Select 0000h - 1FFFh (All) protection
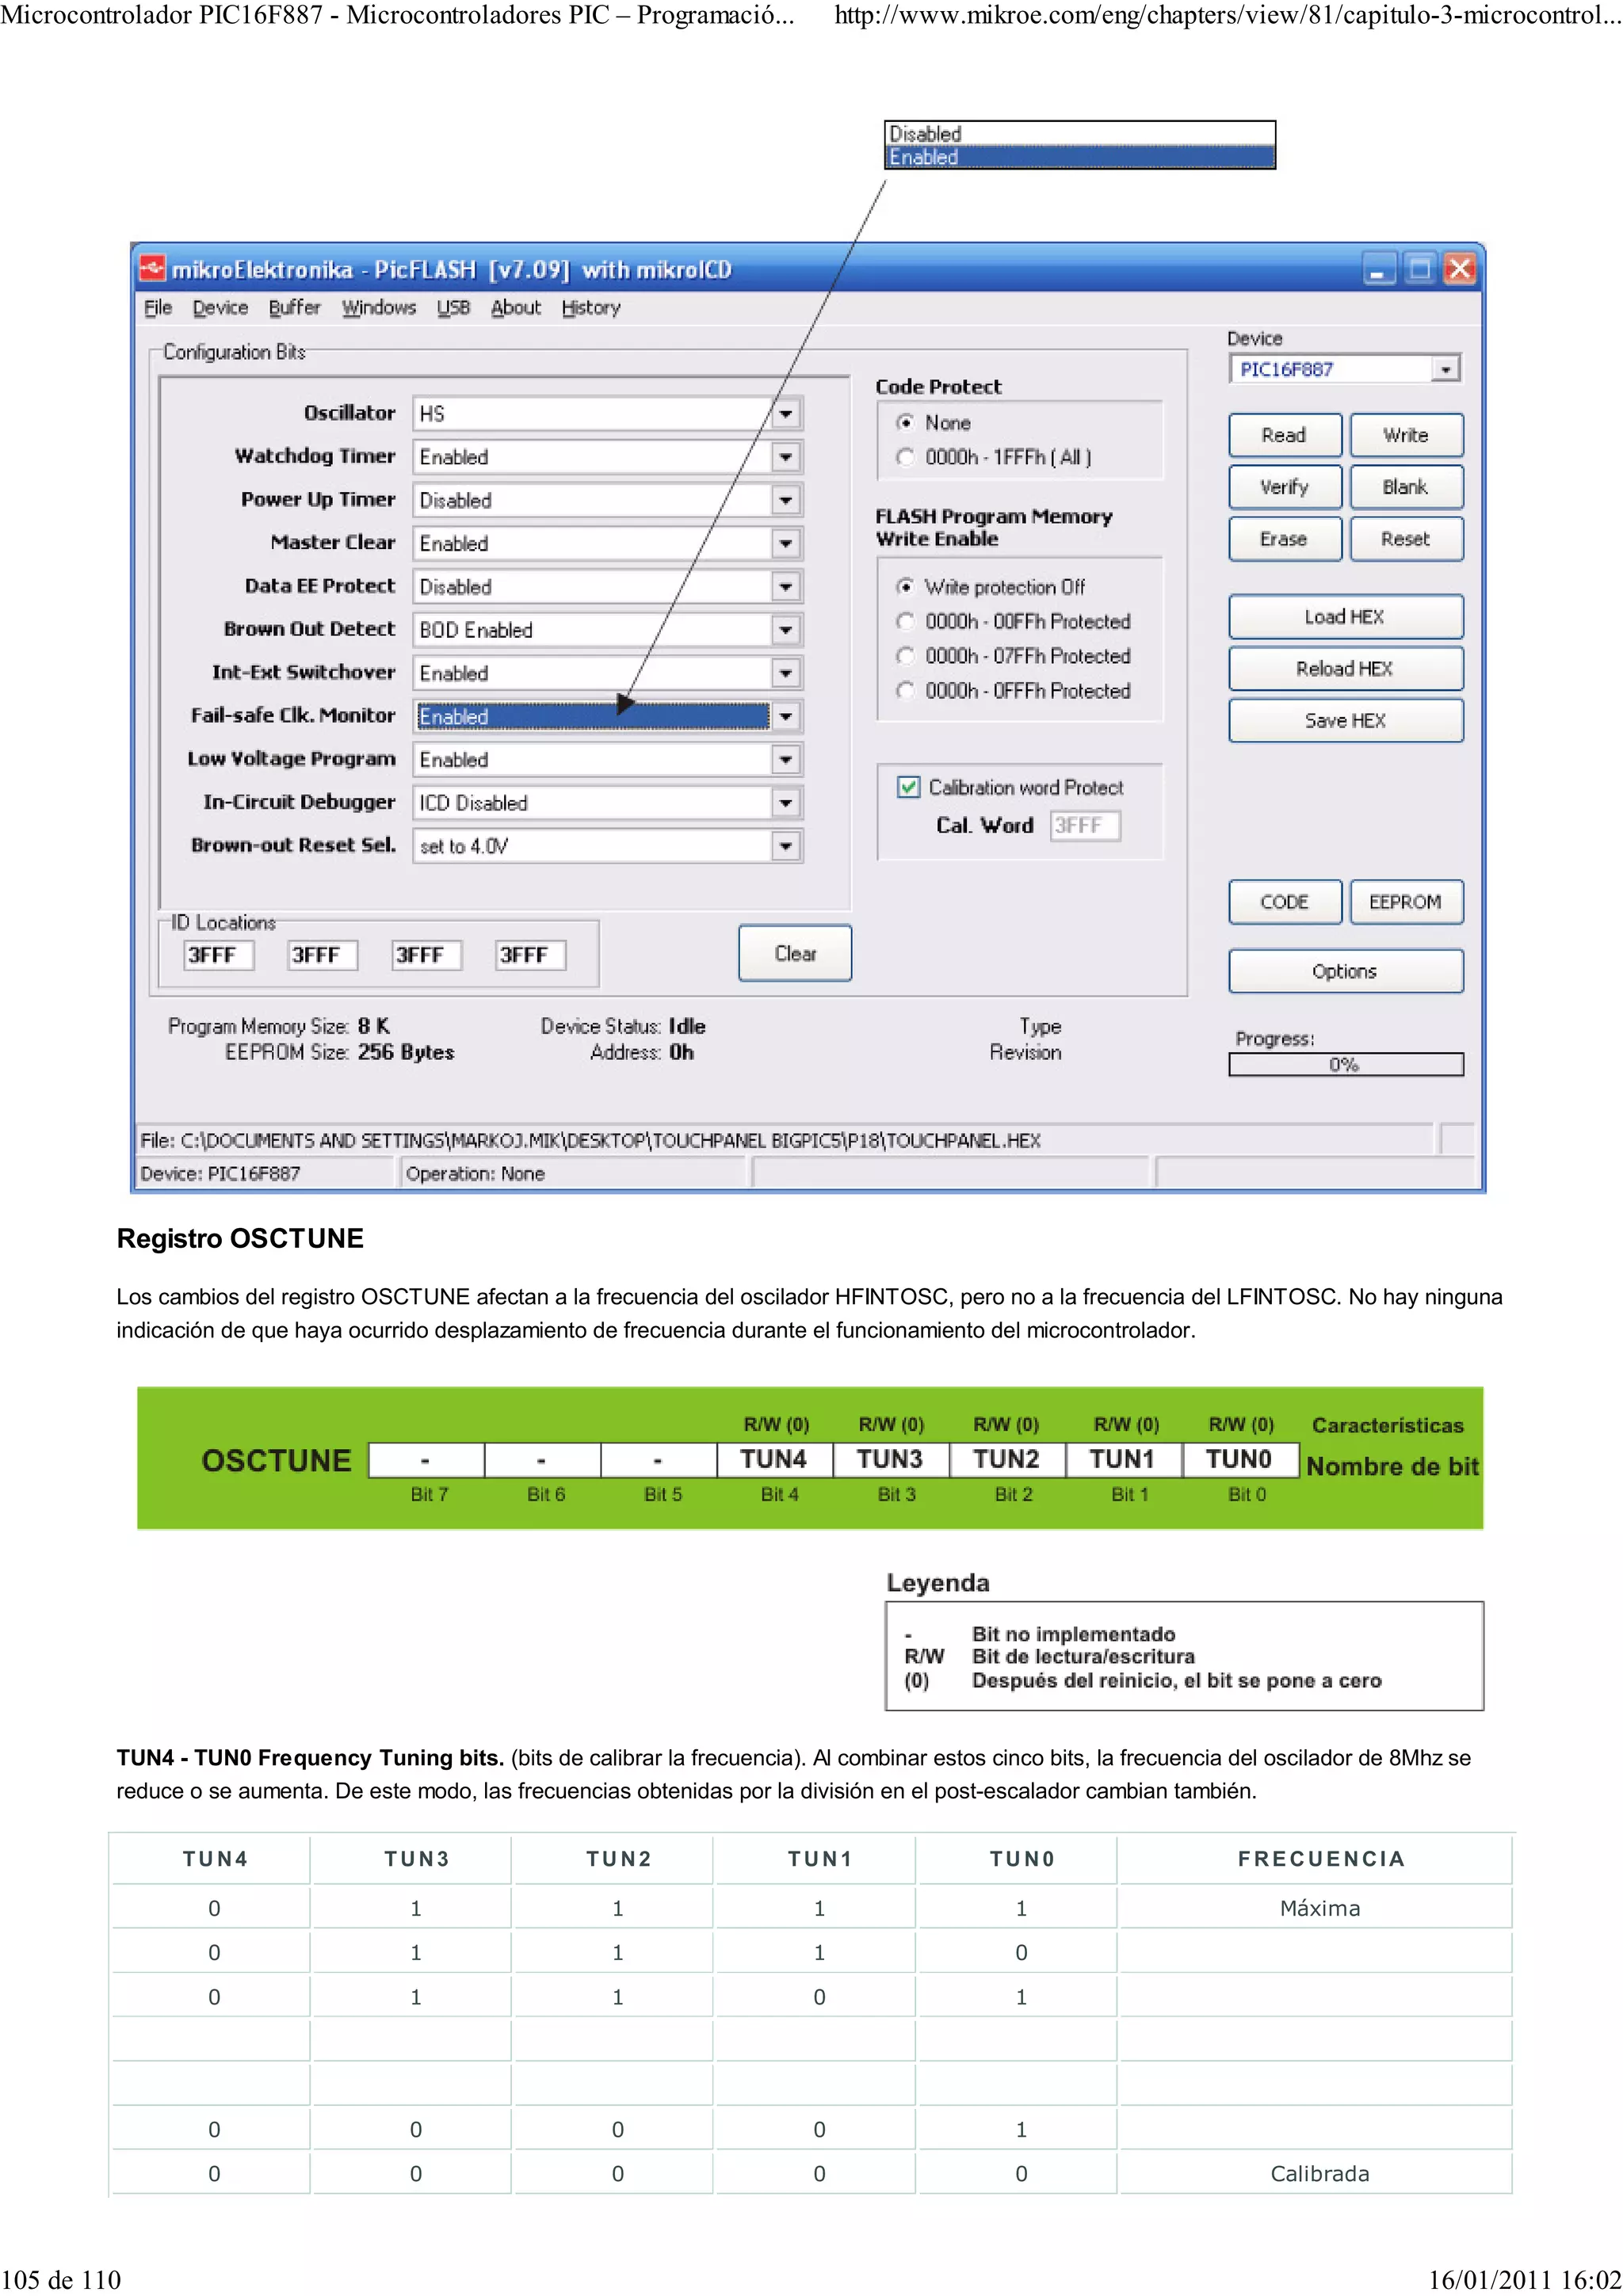Viewport: 1623px width, 2296px height. click(905, 457)
